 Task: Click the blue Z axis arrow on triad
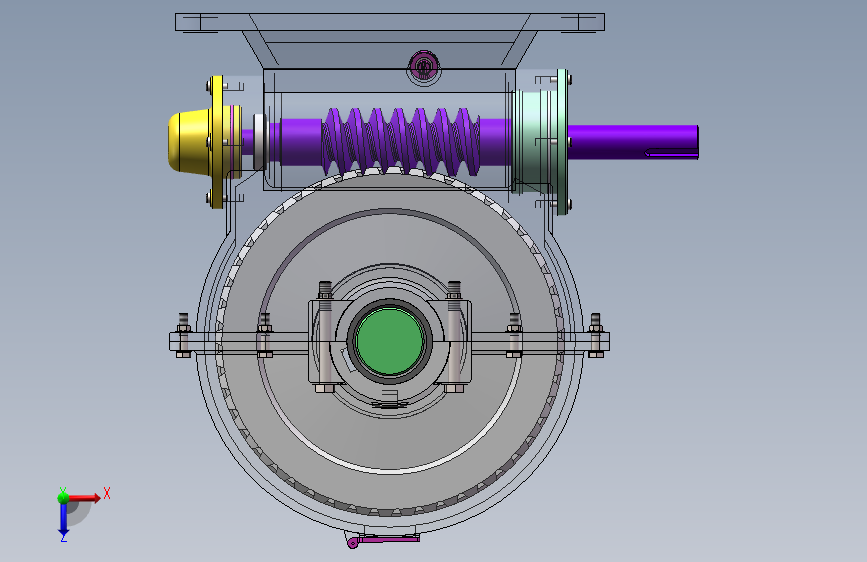64,520
